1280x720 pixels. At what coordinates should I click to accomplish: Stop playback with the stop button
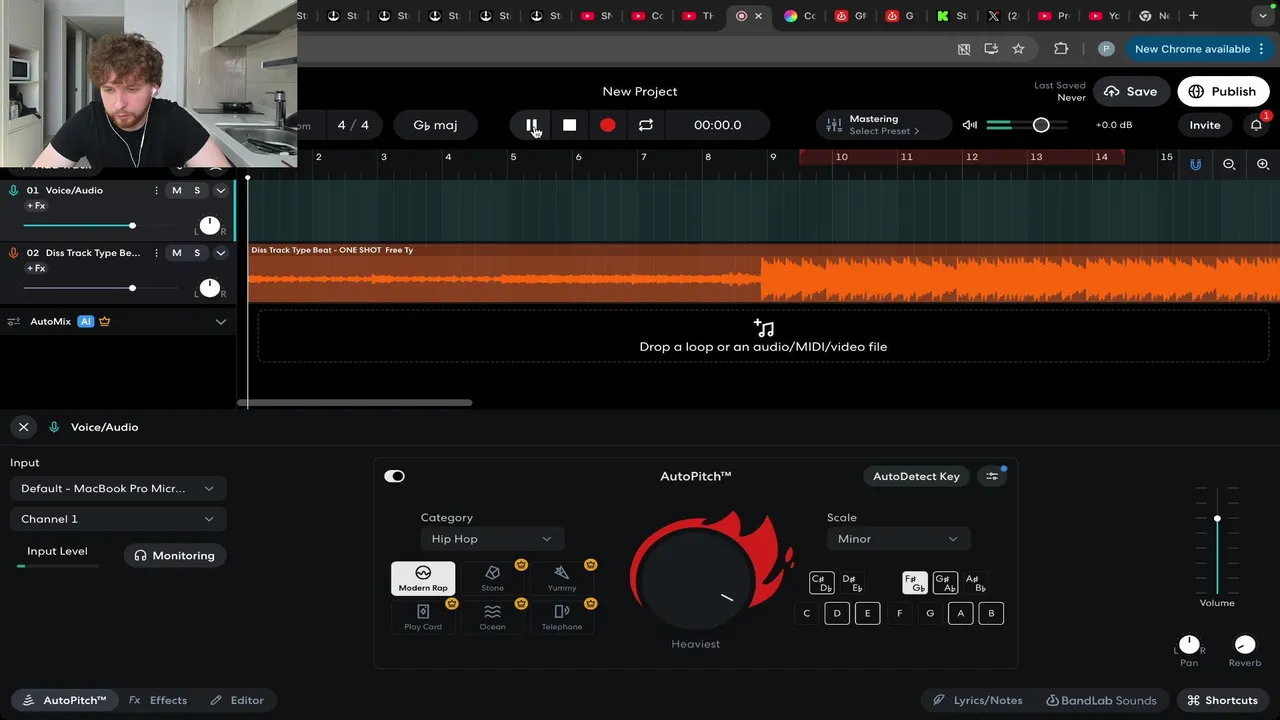569,125
